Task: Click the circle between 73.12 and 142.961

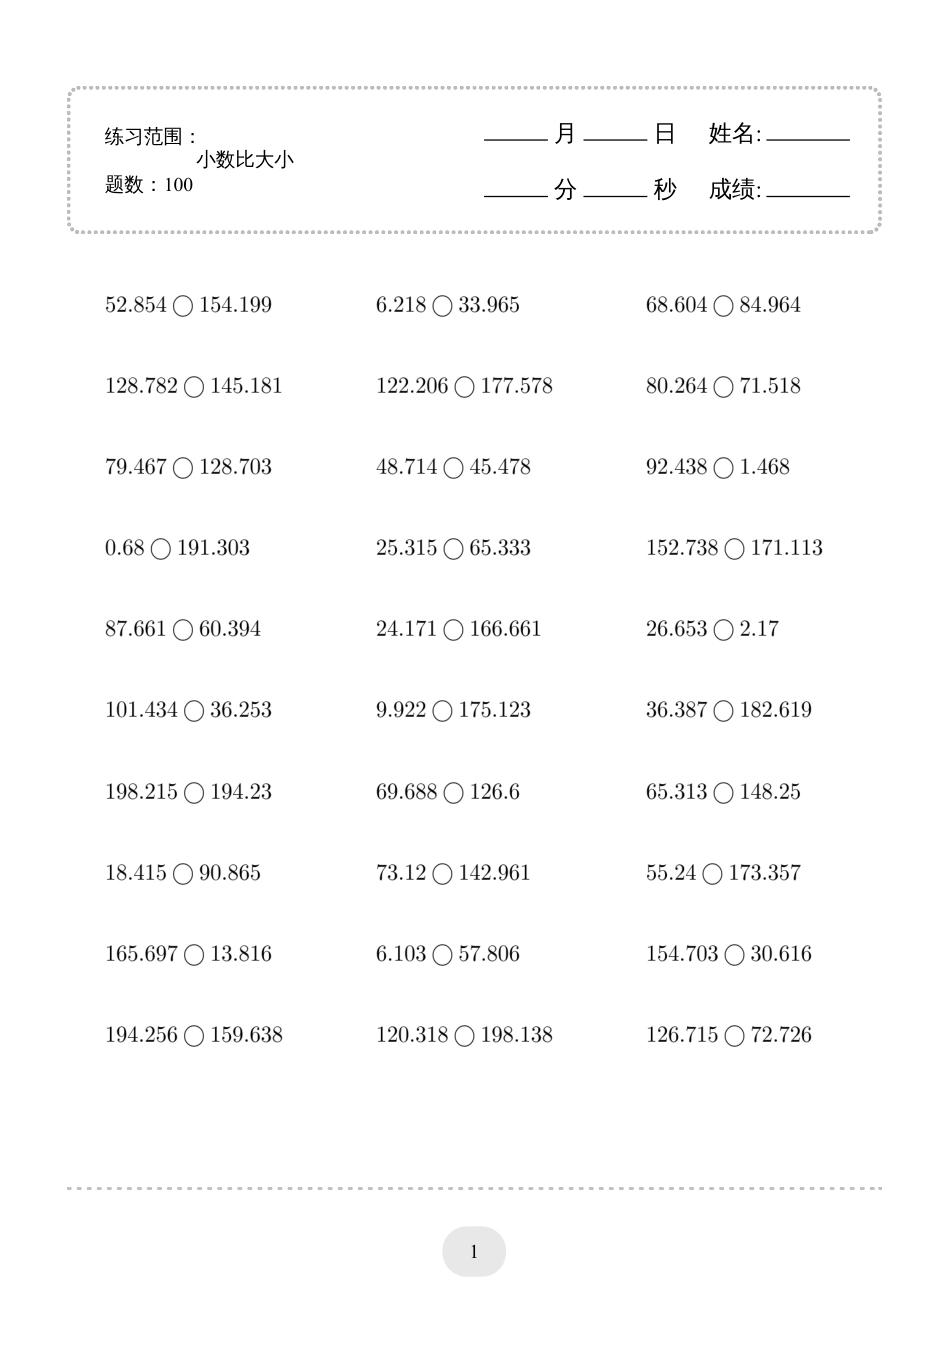Action: (442, 874)
